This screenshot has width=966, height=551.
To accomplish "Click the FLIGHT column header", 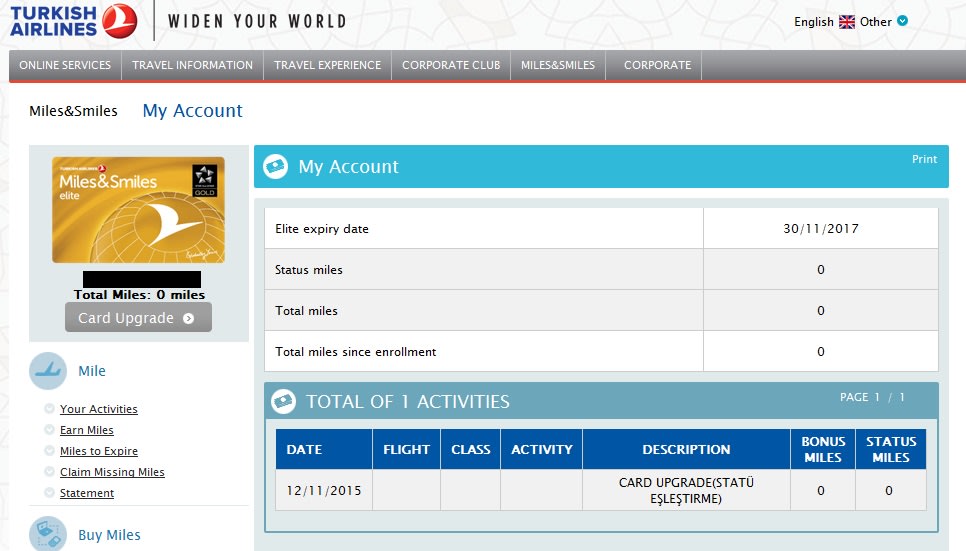I will click(407, 450).
